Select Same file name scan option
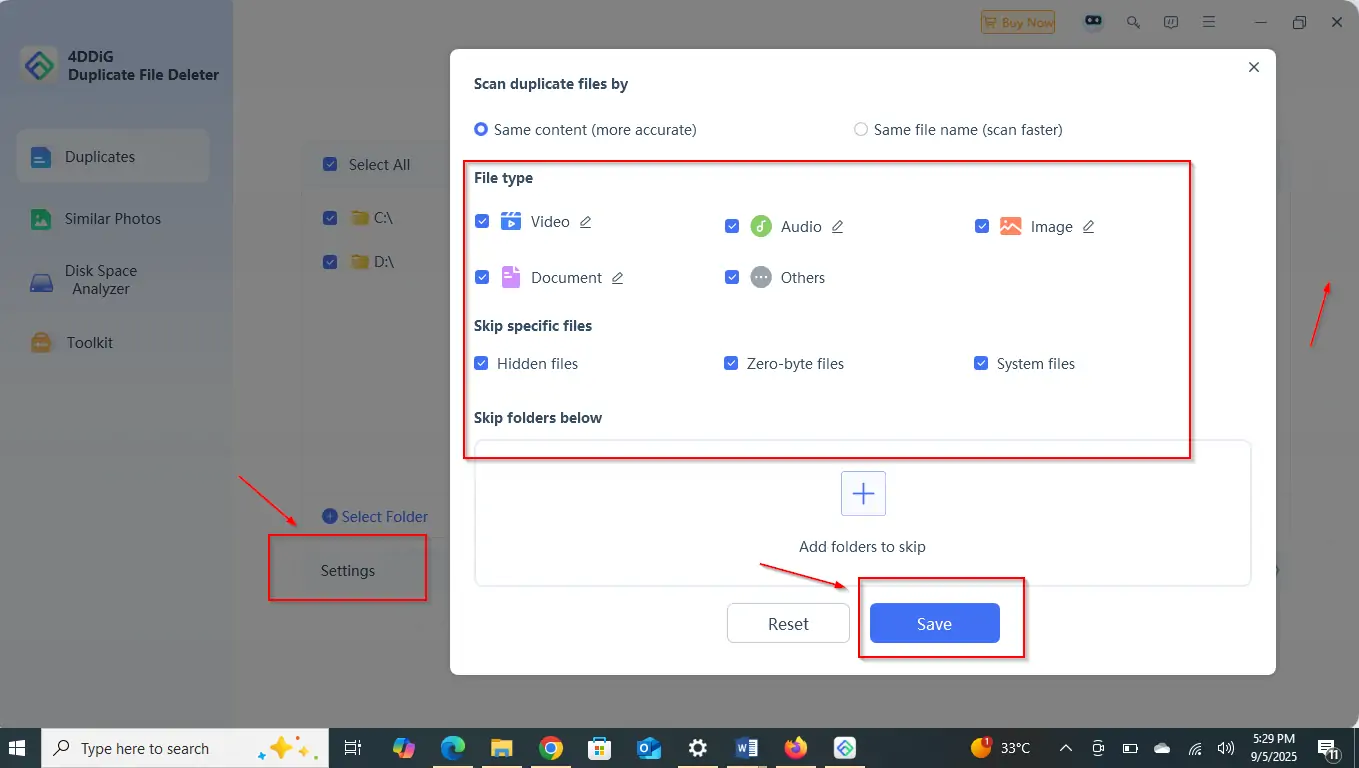 coord(861,130)
